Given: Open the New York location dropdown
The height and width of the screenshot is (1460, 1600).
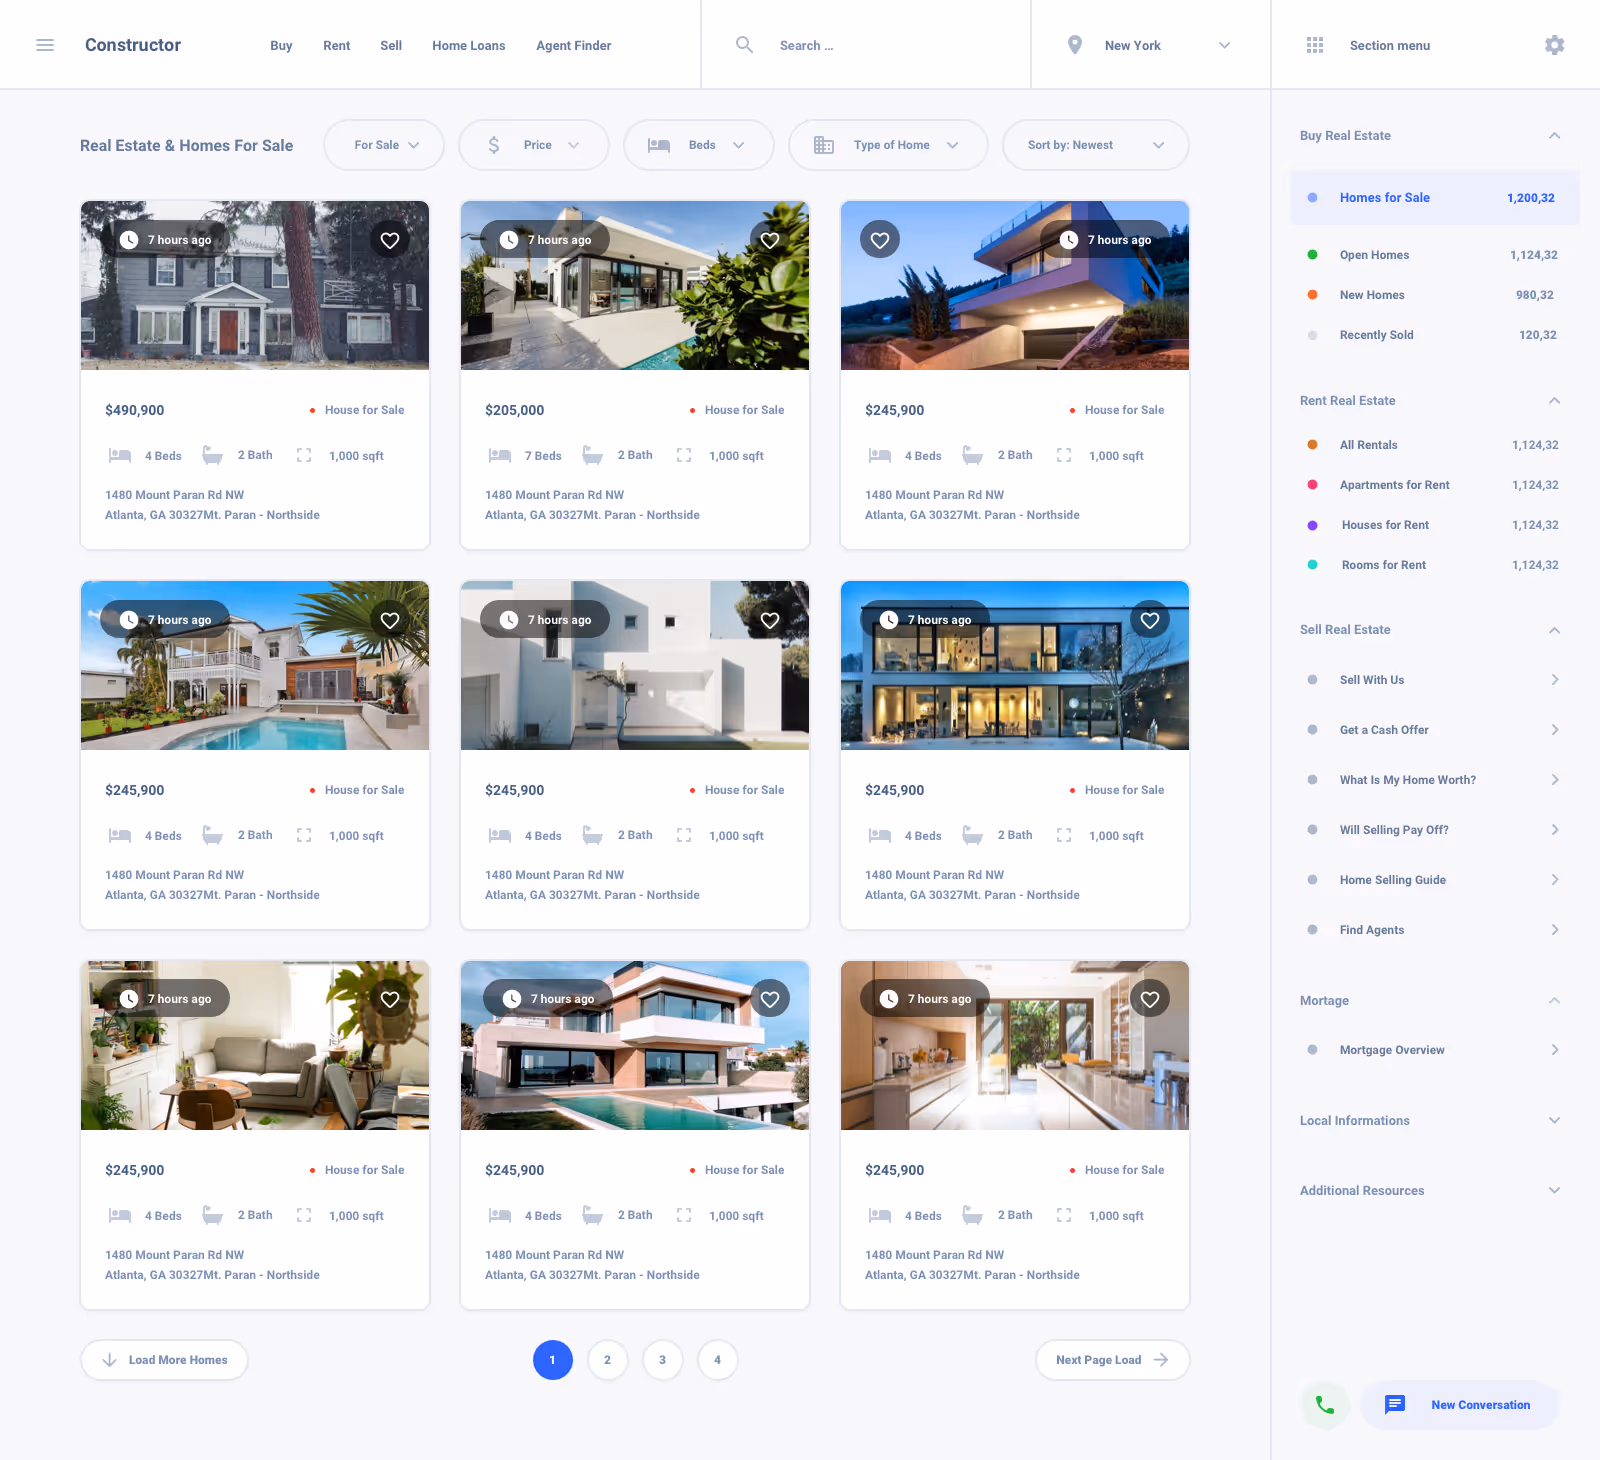Looking at the screenshot, I should point(1150,45).
